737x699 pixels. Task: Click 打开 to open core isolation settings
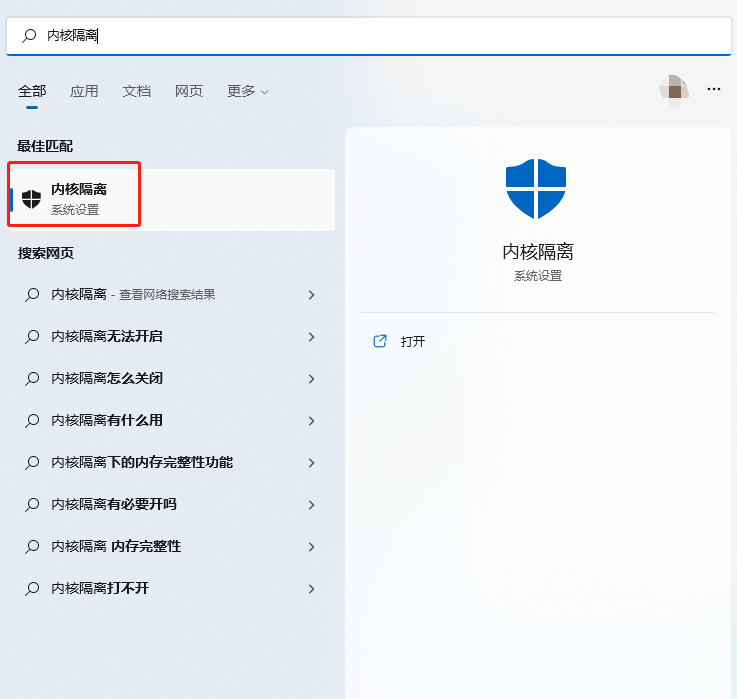click(413, 341)
